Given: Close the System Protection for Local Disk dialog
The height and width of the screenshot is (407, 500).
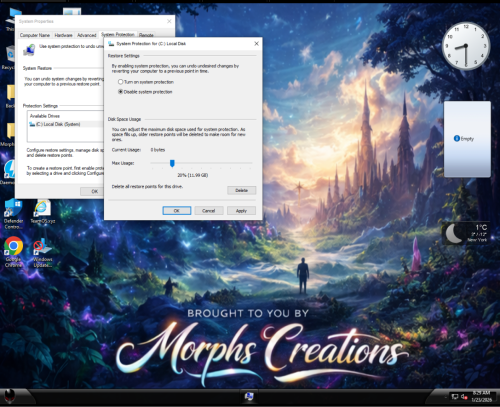Looking at the screenshot, I should (x=256, y=44).
